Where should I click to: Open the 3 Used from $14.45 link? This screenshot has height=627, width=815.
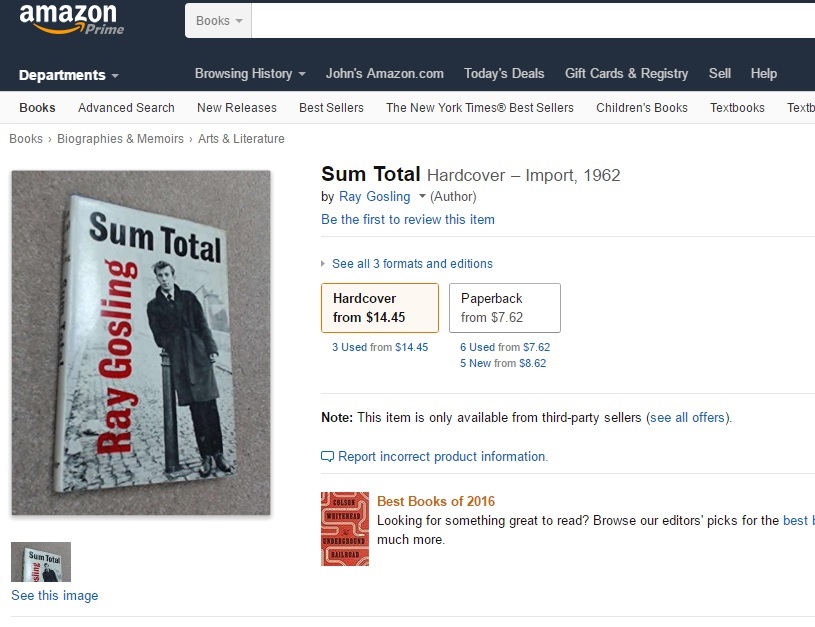point(380,347)
